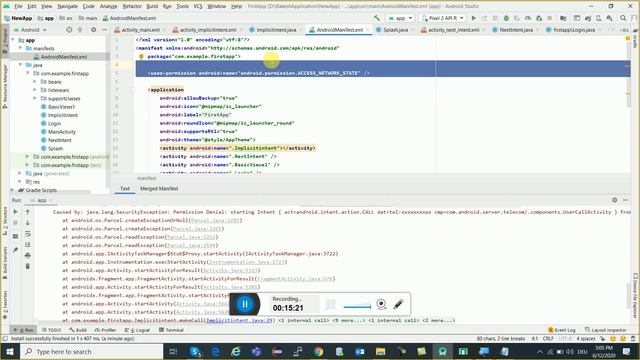
Task: Expand the supportclasses package
Action: coord(35,98)
